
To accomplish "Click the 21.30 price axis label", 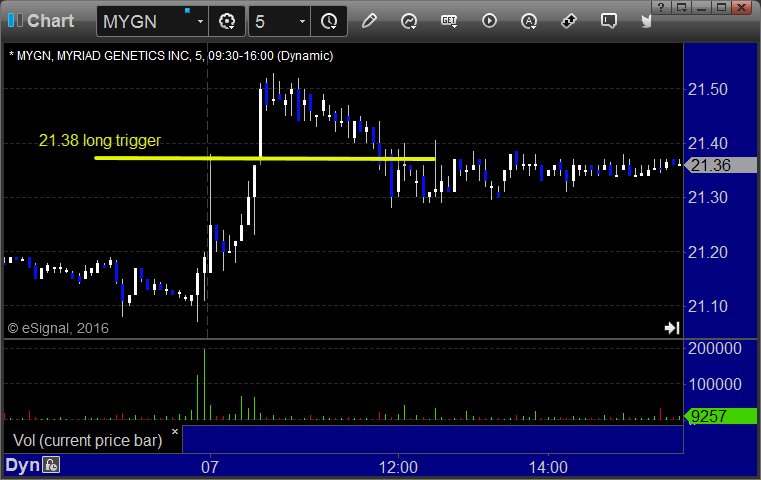I will click(708, 198).
